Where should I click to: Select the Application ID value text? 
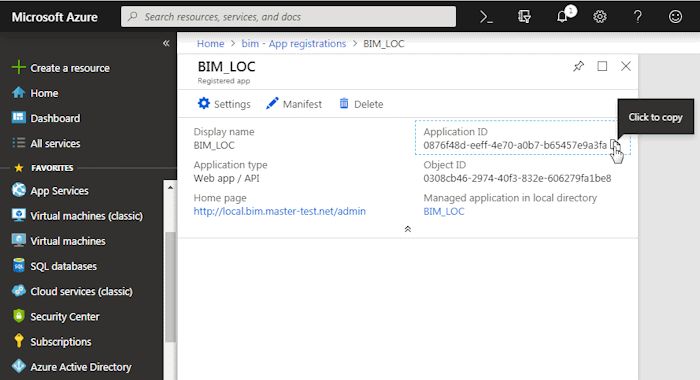tap(515, 145)
